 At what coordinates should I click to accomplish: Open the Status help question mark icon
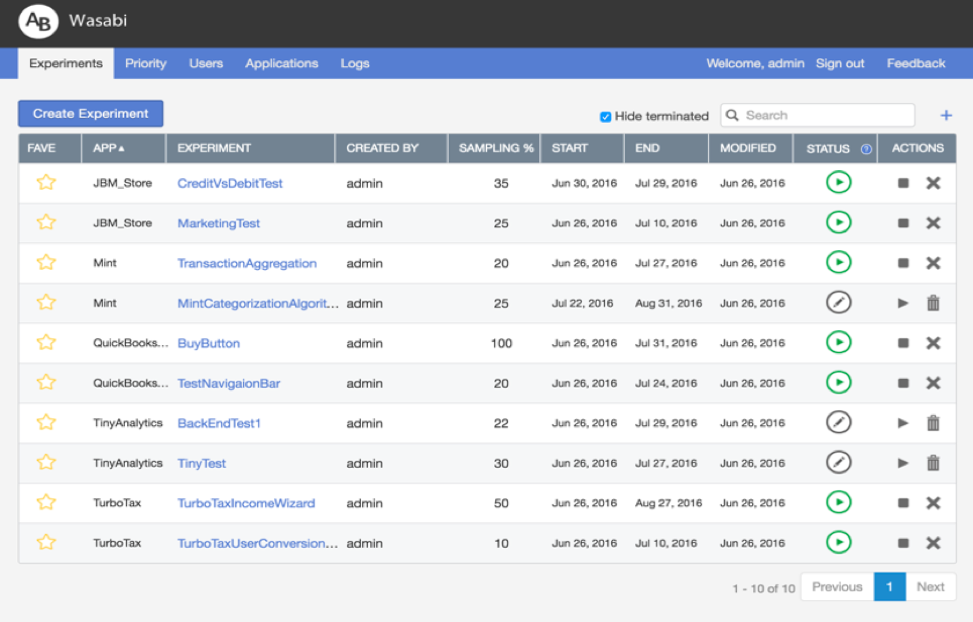coord(866,149)
